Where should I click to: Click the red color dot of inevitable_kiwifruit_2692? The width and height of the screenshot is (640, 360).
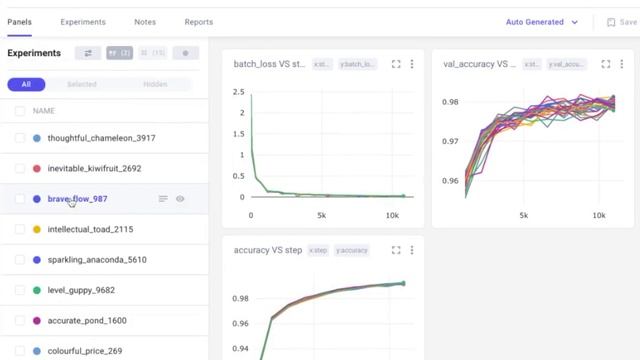37,168
